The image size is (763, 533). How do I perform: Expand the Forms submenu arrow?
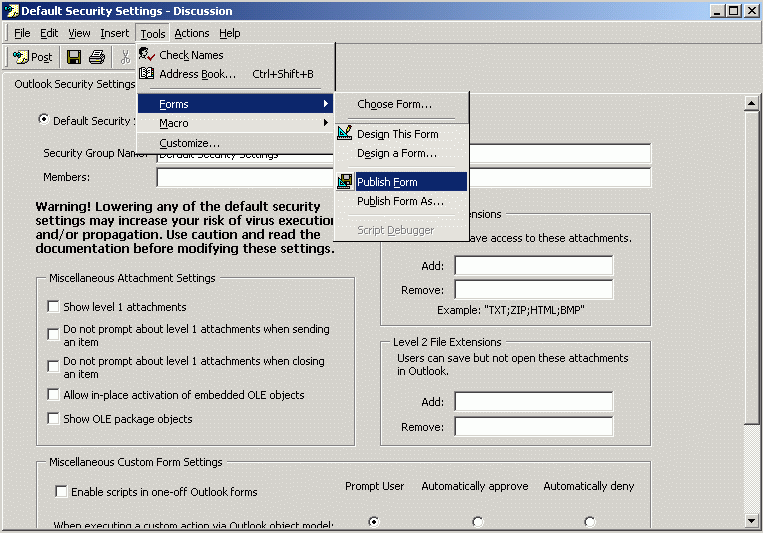tap(326, 104)
